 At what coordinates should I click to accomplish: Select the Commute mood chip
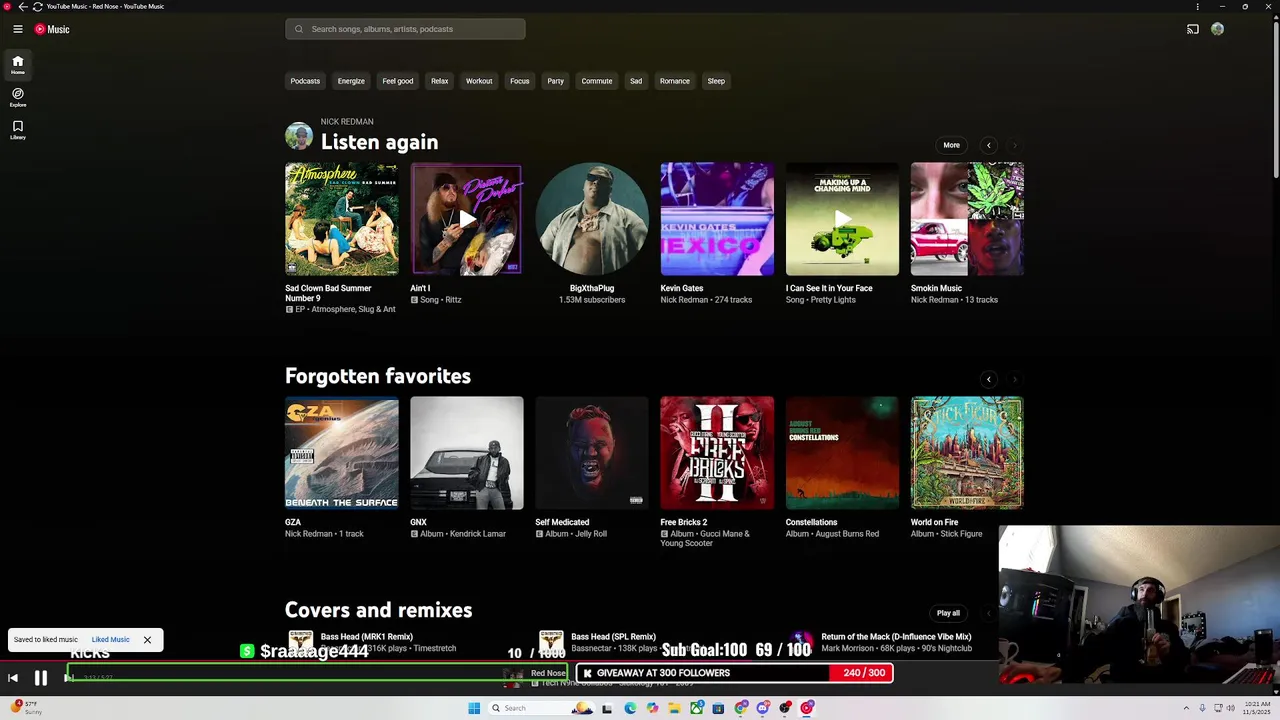[x=597, y=81]
